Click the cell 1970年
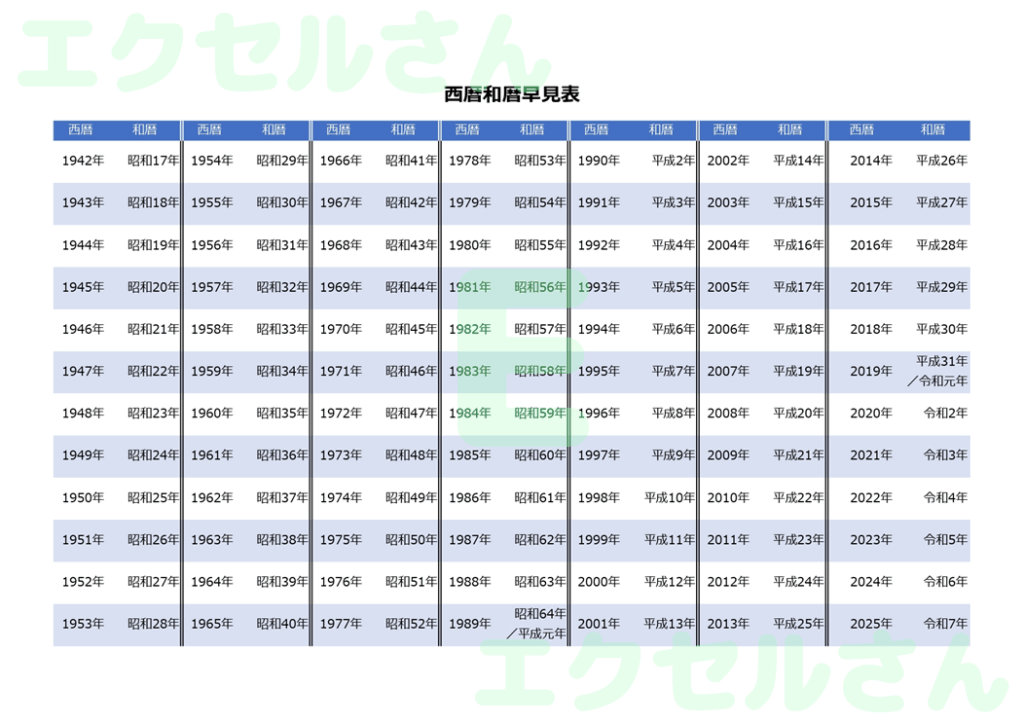Image resolution: width=1024 pixels, height=724 pixels. (x=340, y=329)
